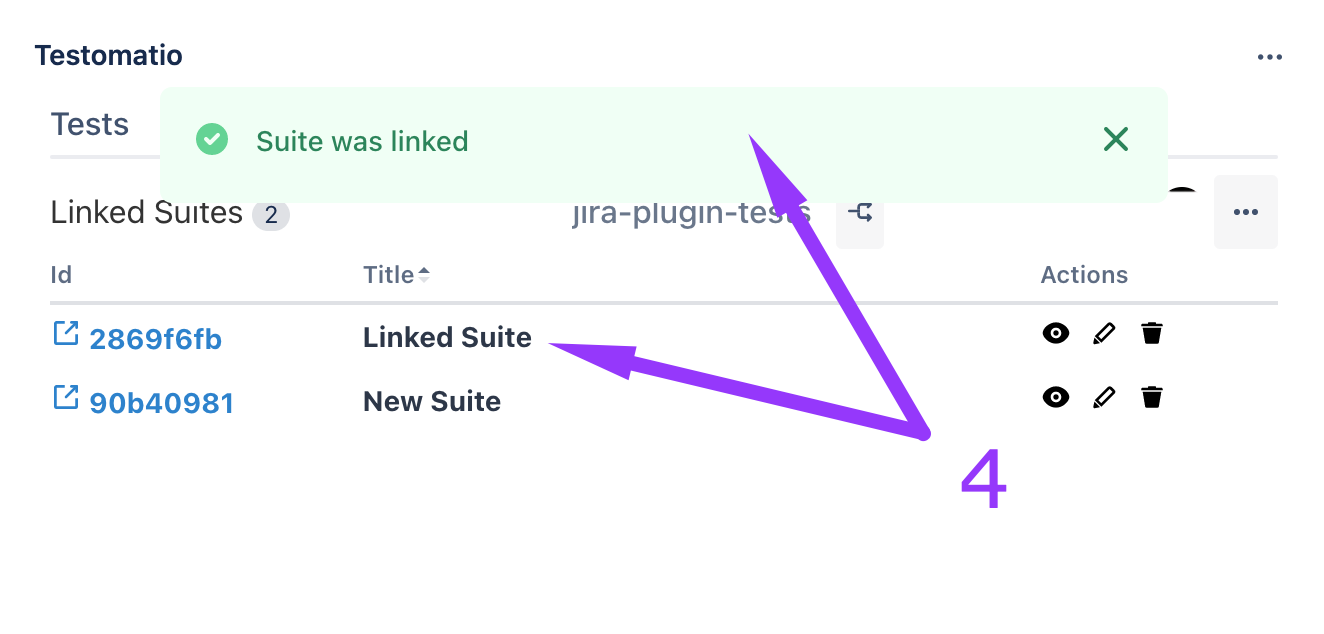Dismiss the Suite was linked notification
The height and width of the screenshot is (634, 1324).
pos(1116,140)
